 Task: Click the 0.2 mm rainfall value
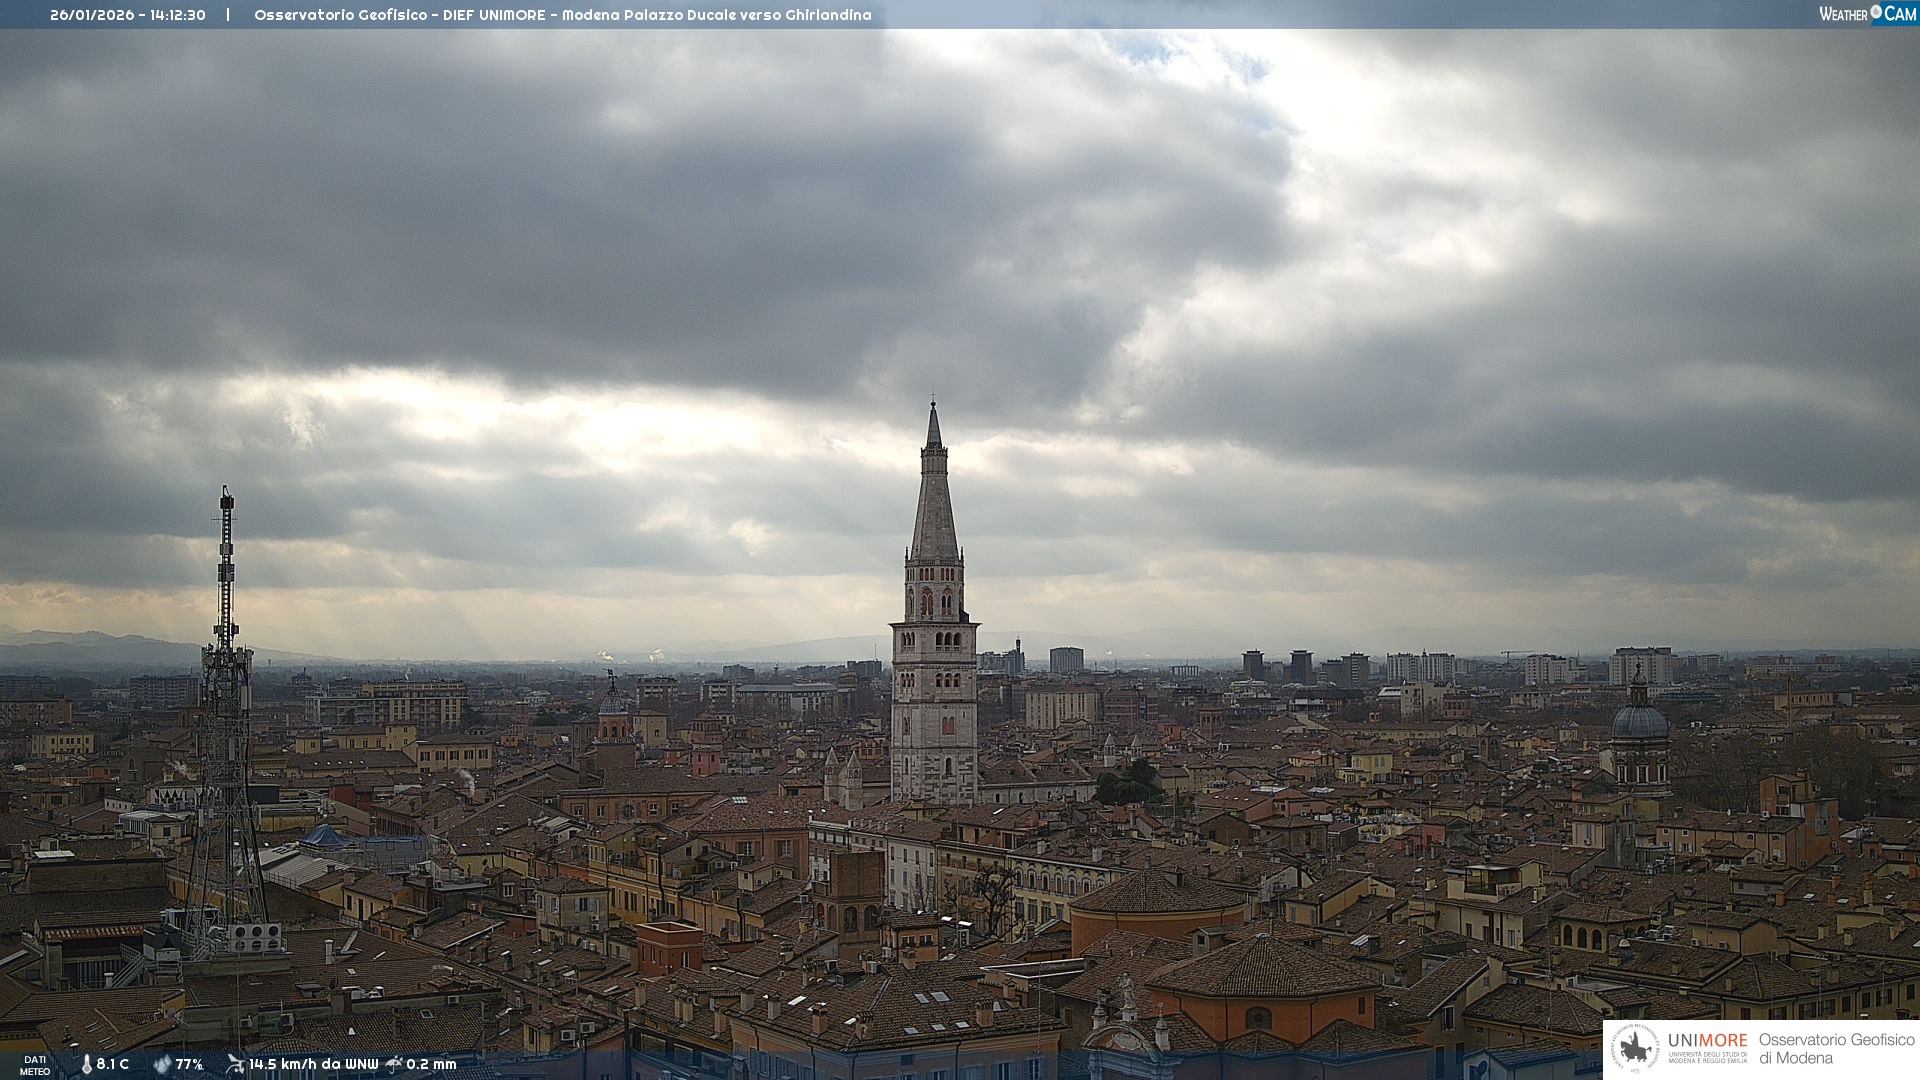click(431, 1064)
